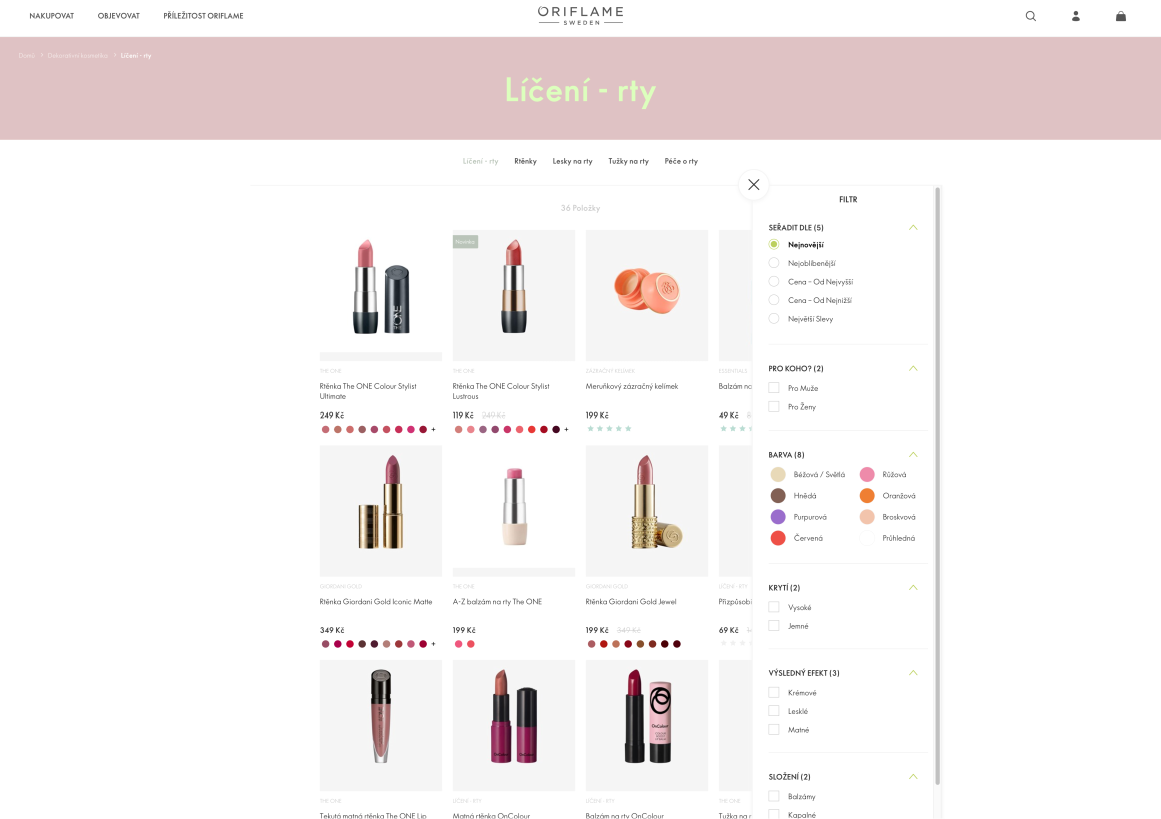The width and height of the screenshot is (1161, 819).
Task: Collapse the Složení section
Action: [x=913, y=776]
